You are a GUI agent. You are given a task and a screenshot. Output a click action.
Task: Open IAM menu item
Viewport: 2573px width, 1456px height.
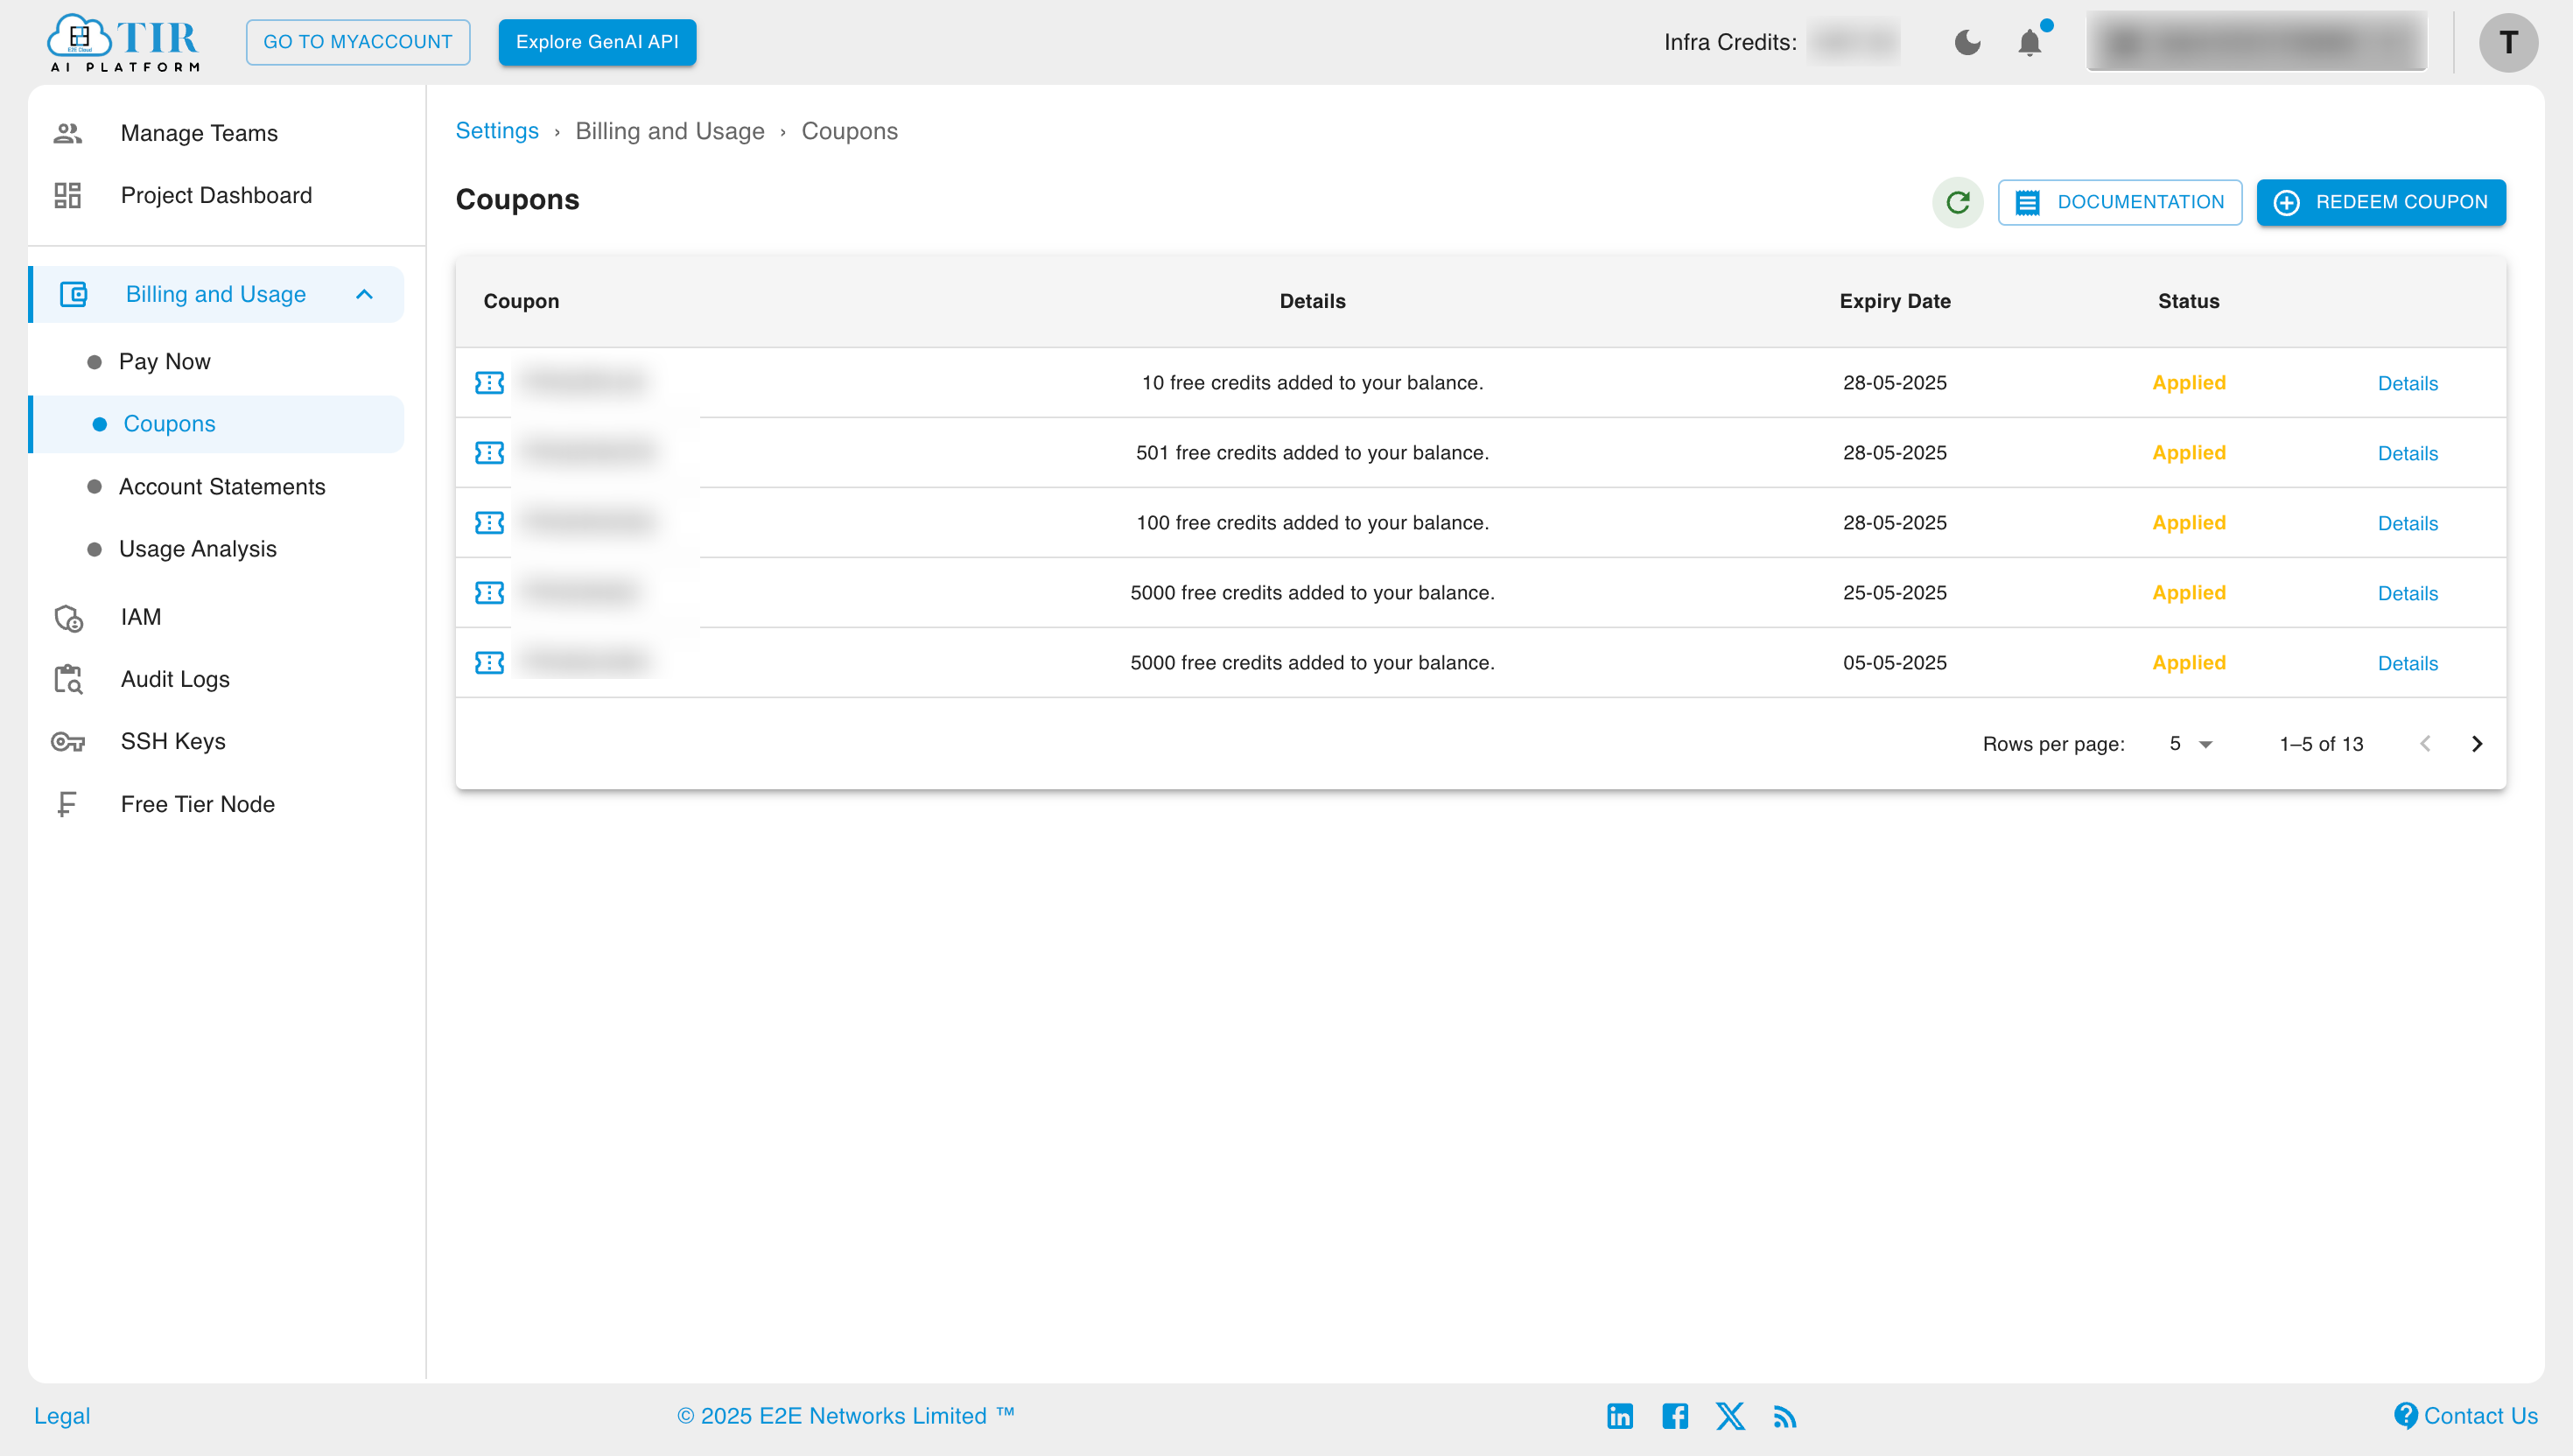(x=216, y=617)
